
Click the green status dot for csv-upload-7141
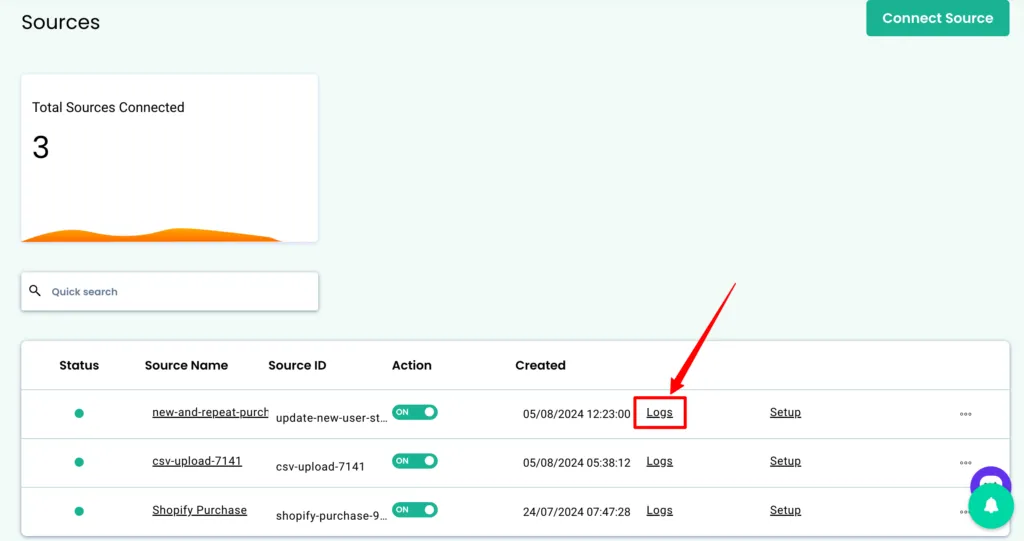(x=79, y=463)
